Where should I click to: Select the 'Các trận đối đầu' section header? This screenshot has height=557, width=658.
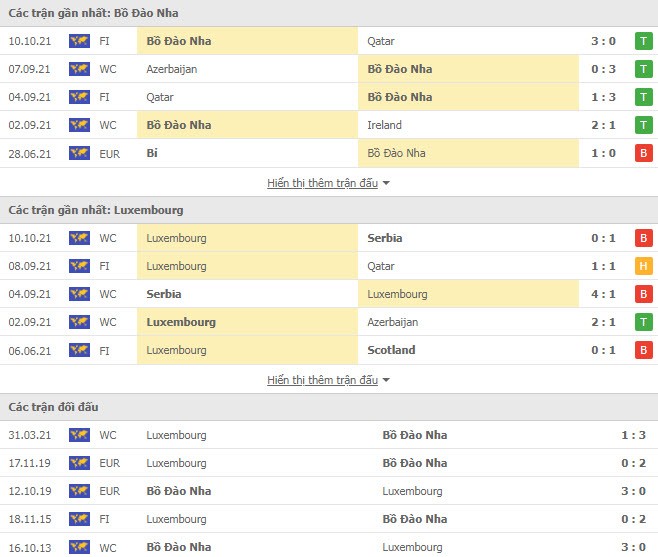(53, 407)
